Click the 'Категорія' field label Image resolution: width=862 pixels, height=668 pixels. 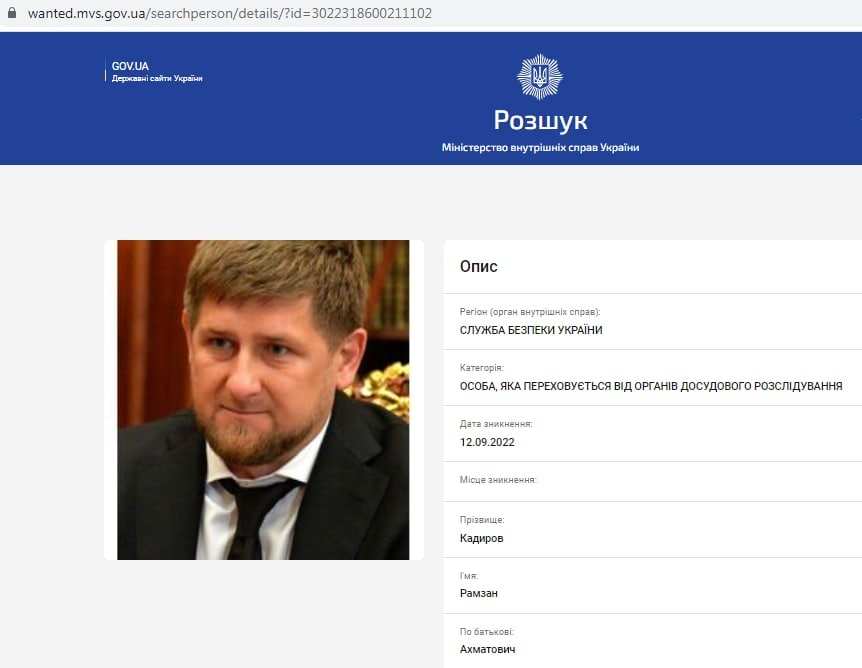point(482,368)
